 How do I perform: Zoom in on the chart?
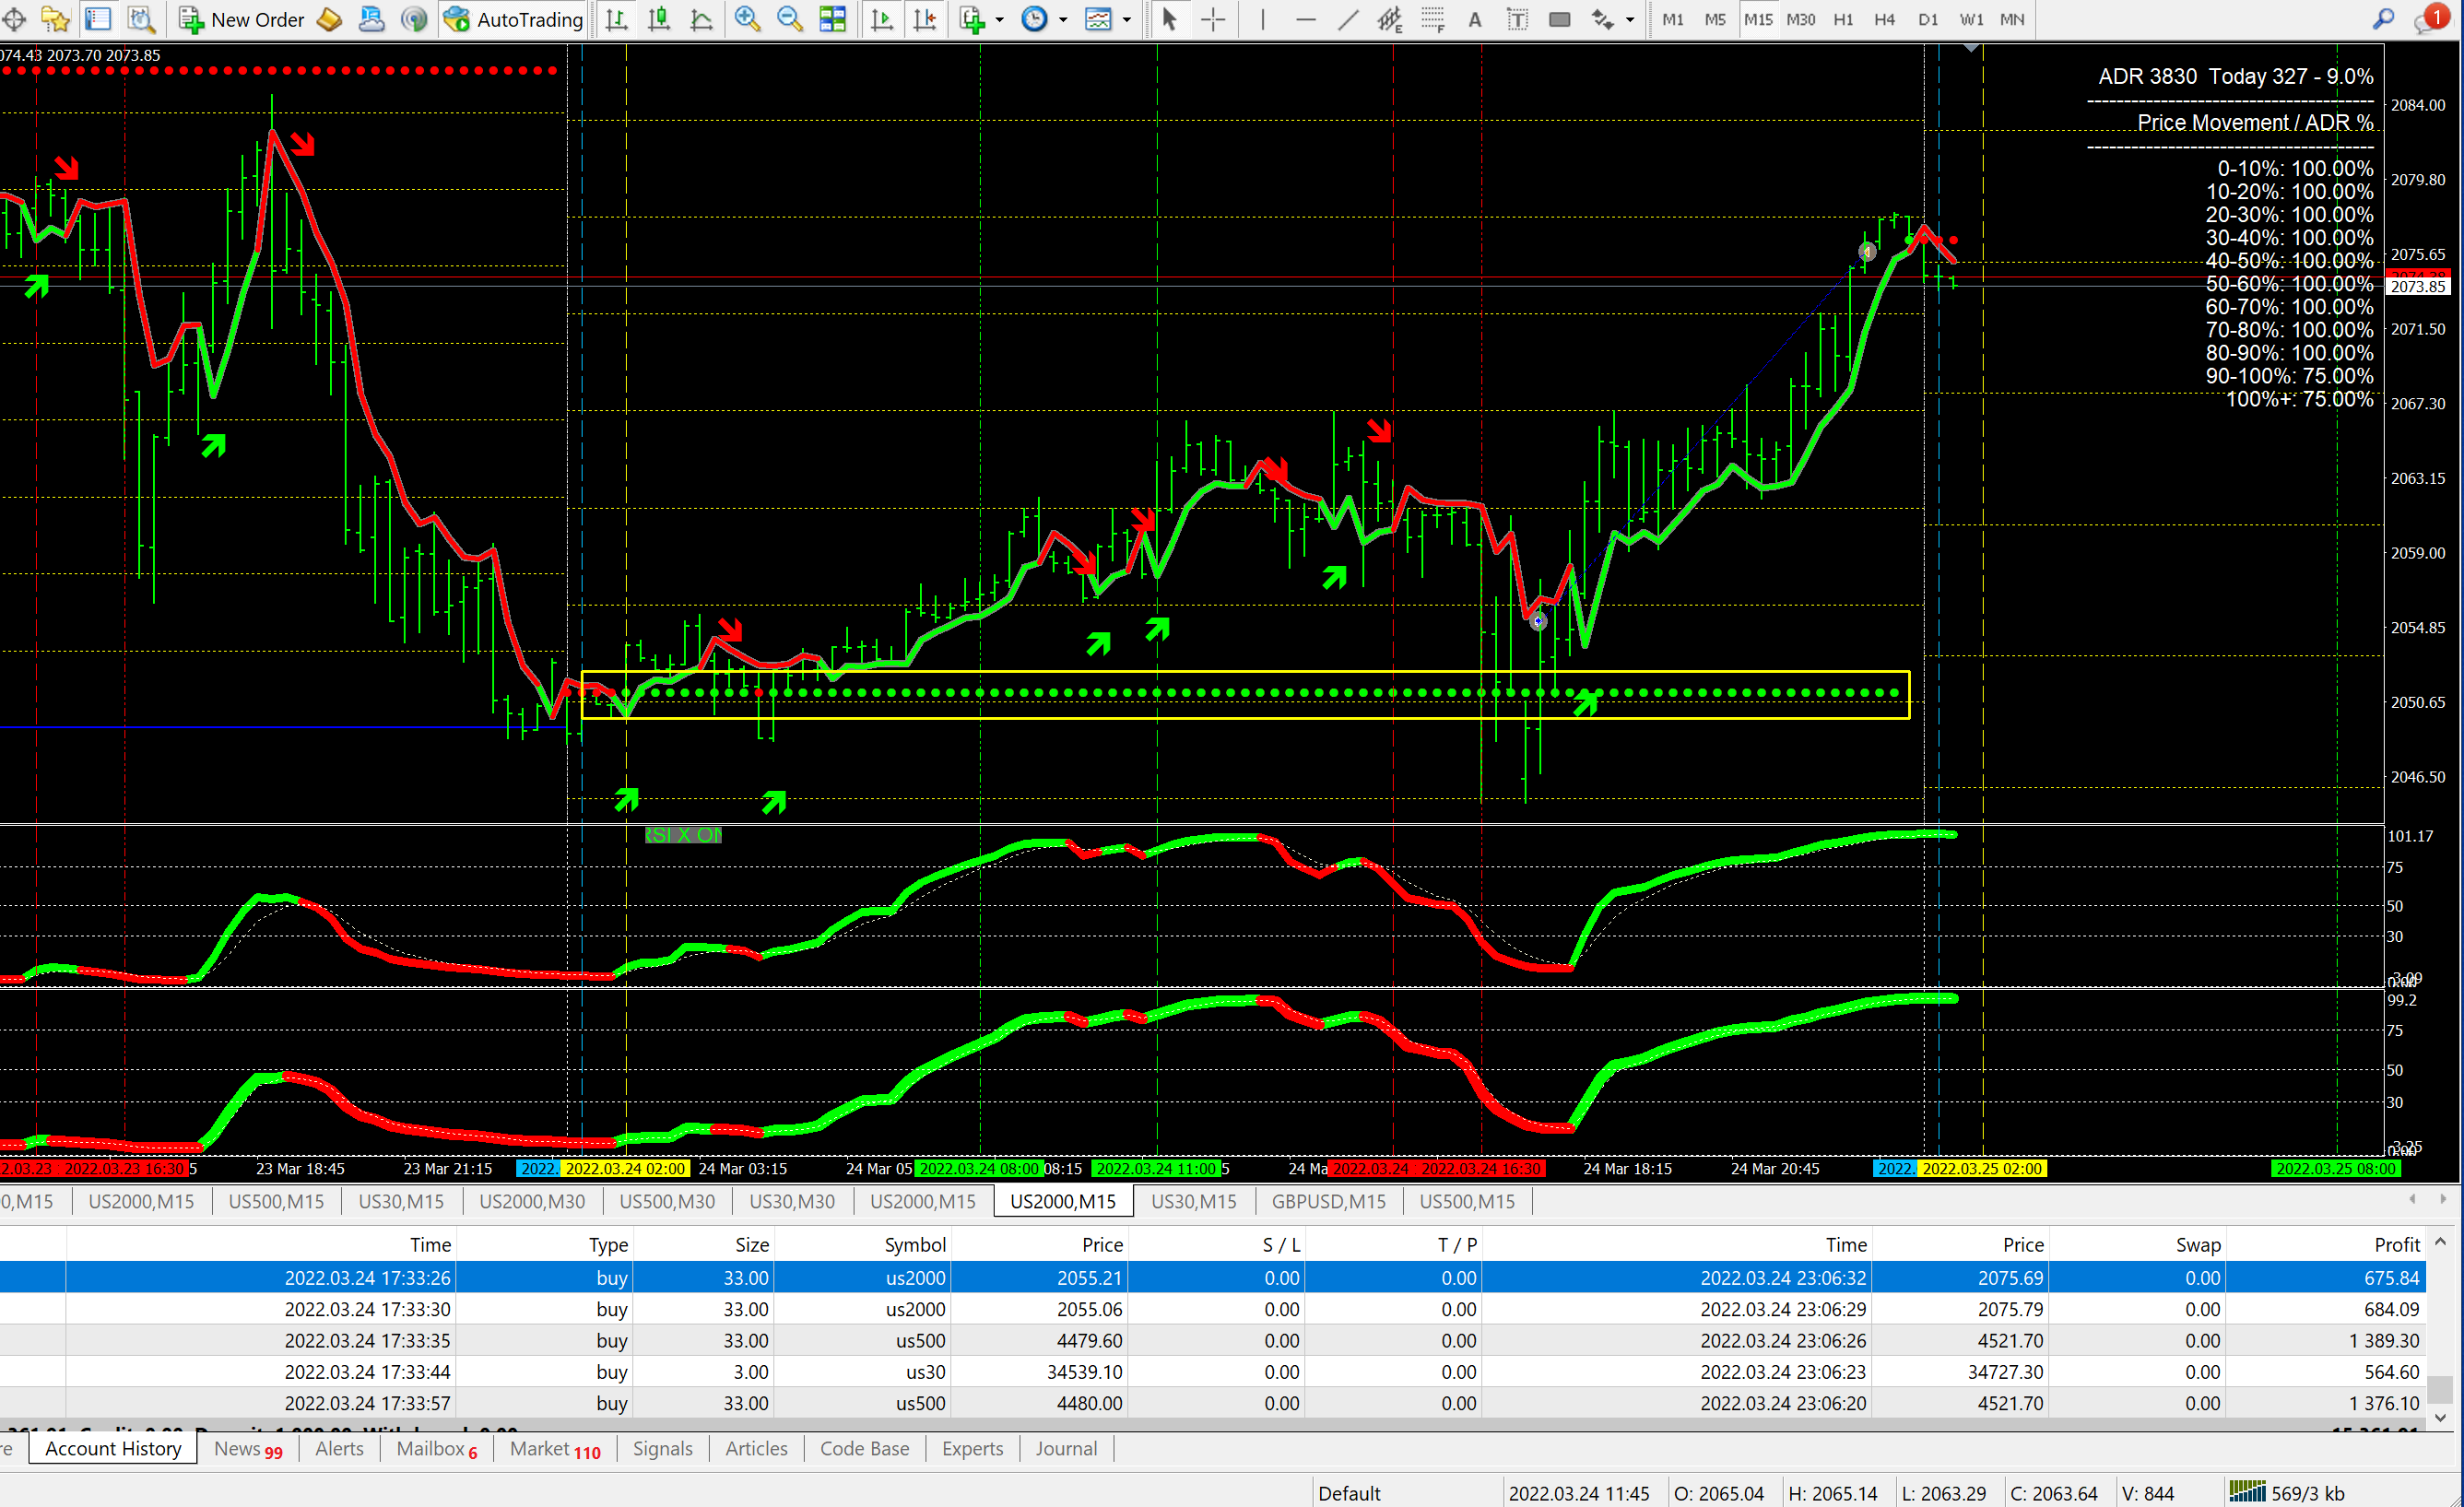point(747,19)
